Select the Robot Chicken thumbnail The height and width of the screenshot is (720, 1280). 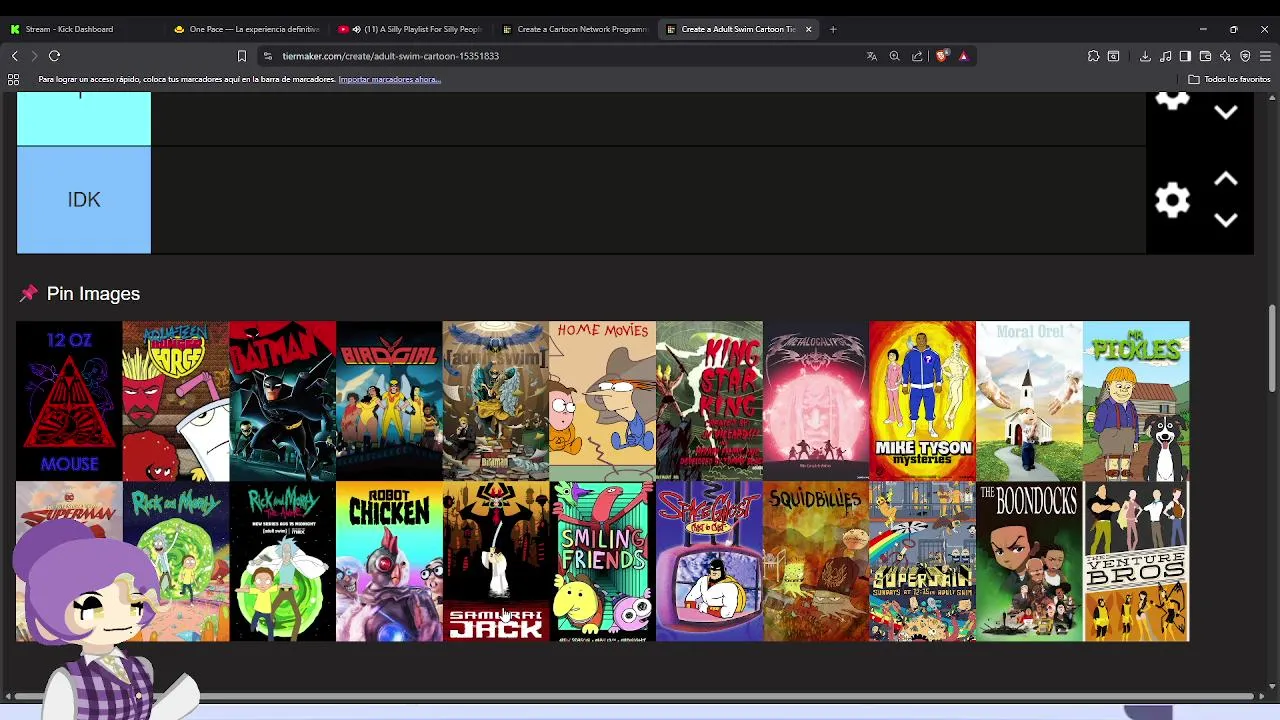pos(389,561)
